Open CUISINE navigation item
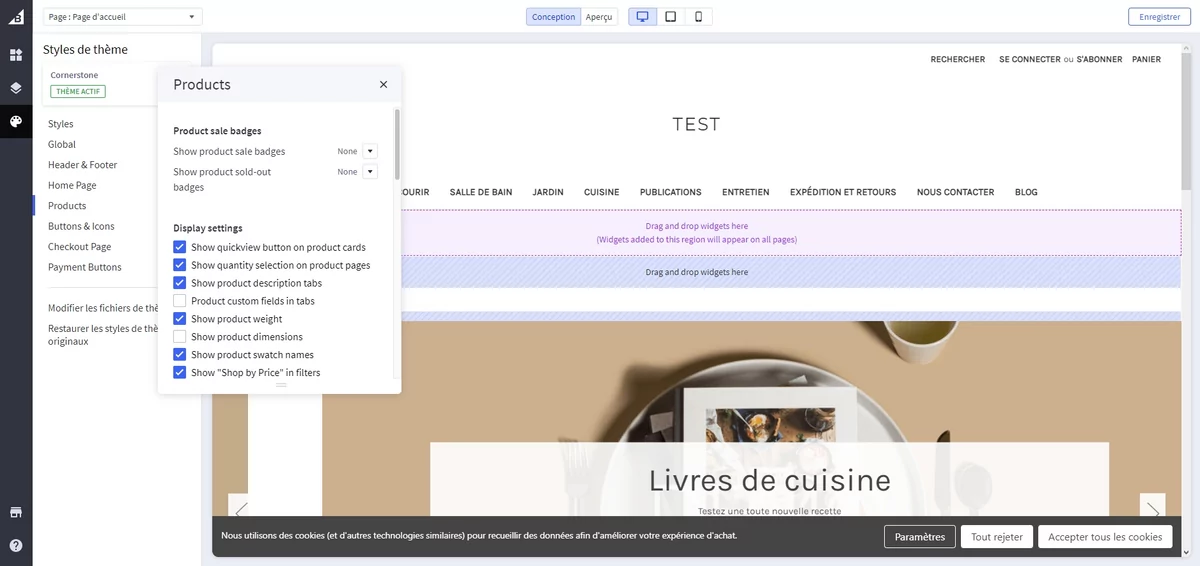Screen dimensions: 1200x566 pyautogui.click(x=602, y=192)
